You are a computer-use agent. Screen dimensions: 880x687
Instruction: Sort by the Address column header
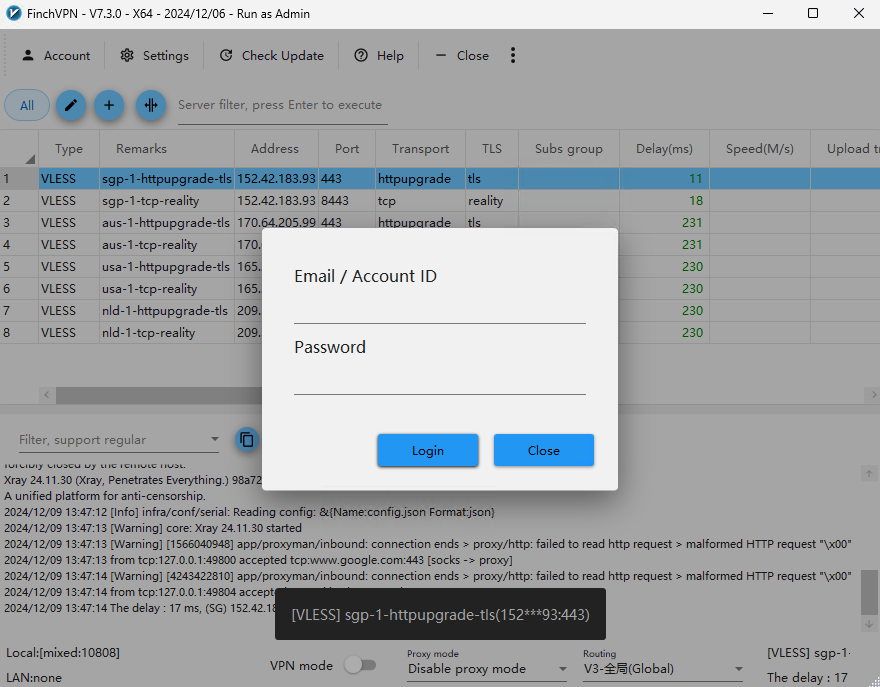(276, 149)
